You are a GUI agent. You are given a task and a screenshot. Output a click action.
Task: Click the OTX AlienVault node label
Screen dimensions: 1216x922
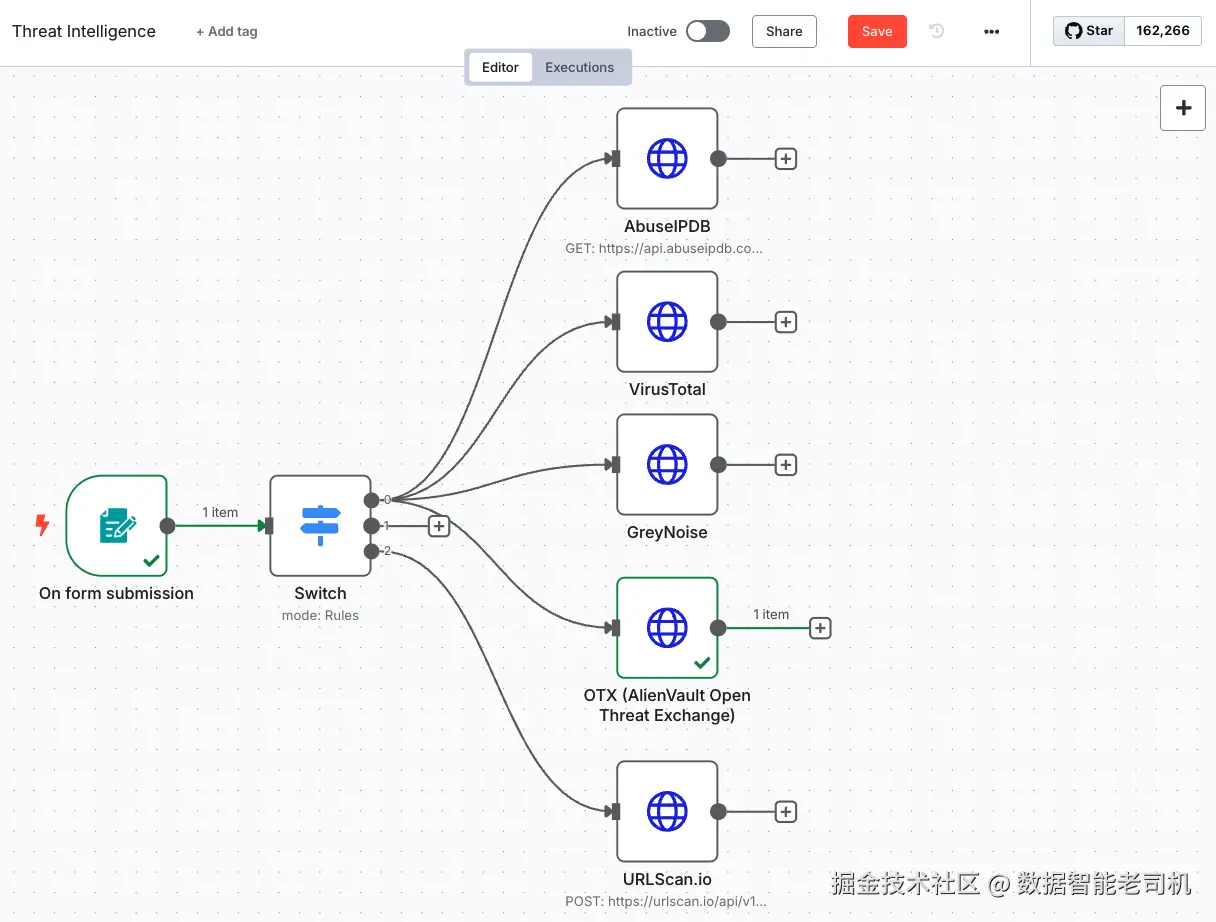coord(667,705)
